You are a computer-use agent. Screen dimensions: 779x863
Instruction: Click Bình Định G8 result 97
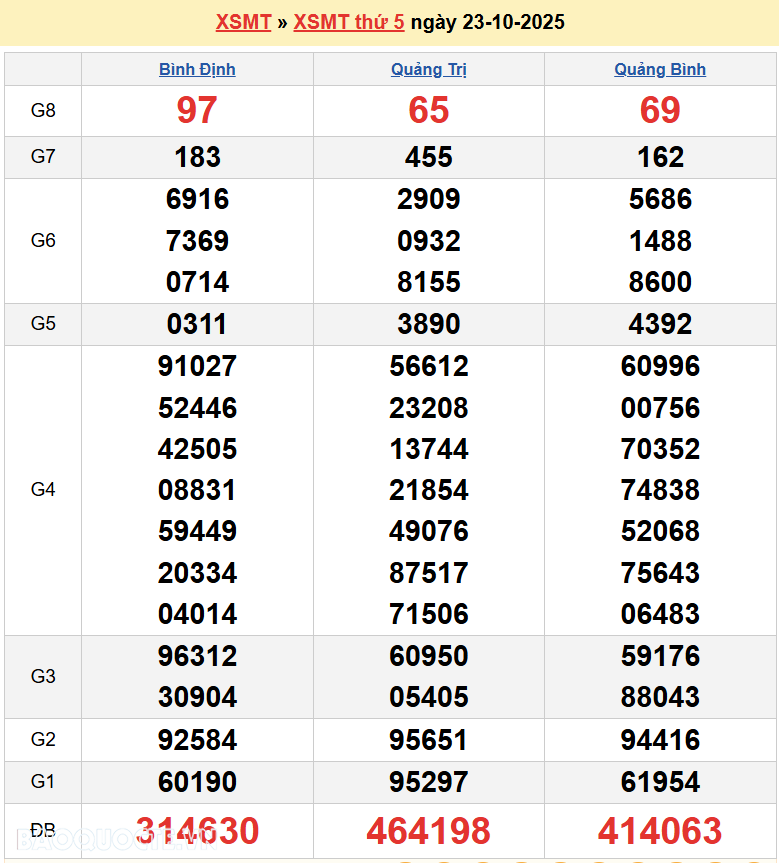pos(197,110)
